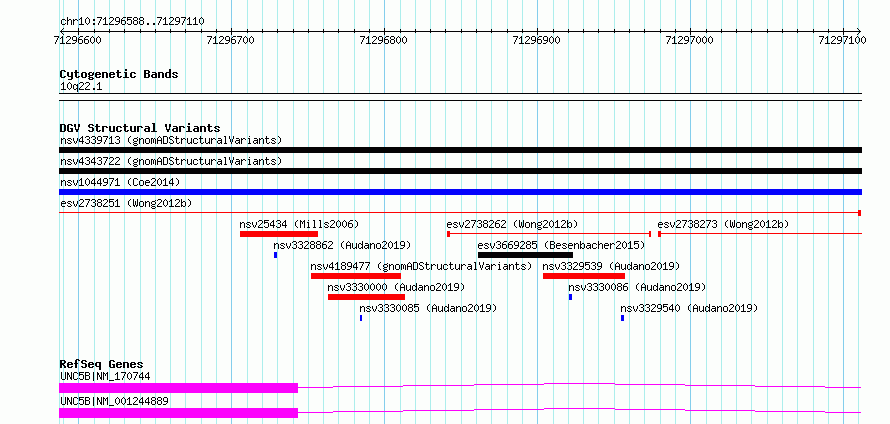The width and height of the screenshot is (890, 424).
Task: Click ruler position 71297000
Action: coord(689,40)
